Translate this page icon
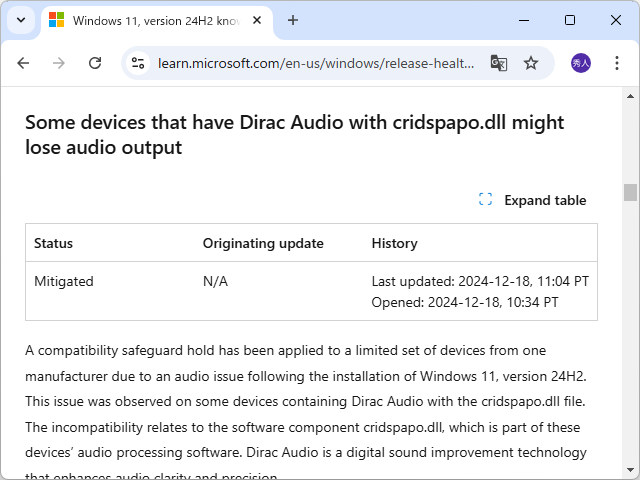 pos(498,63)
